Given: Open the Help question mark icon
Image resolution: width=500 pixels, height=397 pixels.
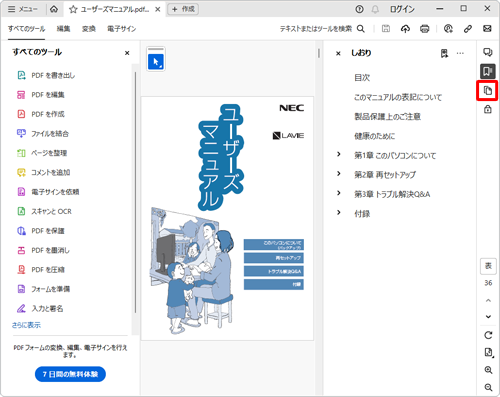Looking at the screenshot, I should pyautogui.click(x=359, y=9).
